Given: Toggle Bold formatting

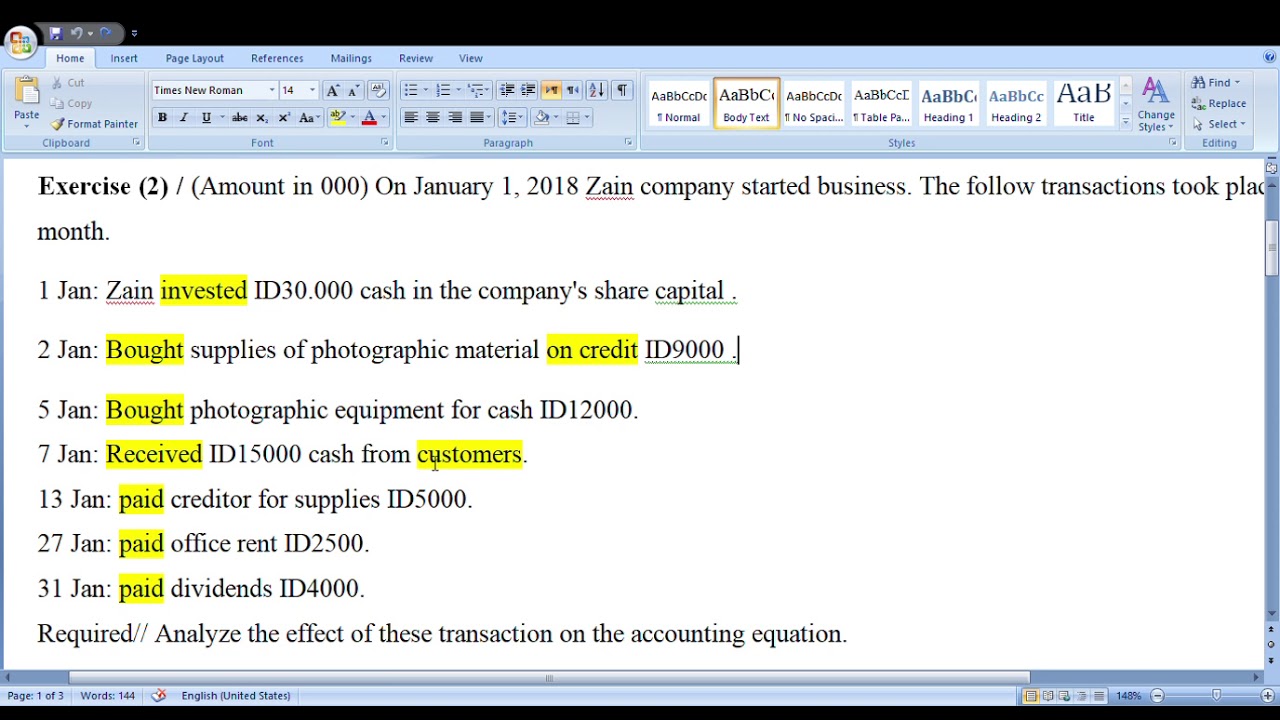Looking at the screenshot, I should [x=162, y=118].
